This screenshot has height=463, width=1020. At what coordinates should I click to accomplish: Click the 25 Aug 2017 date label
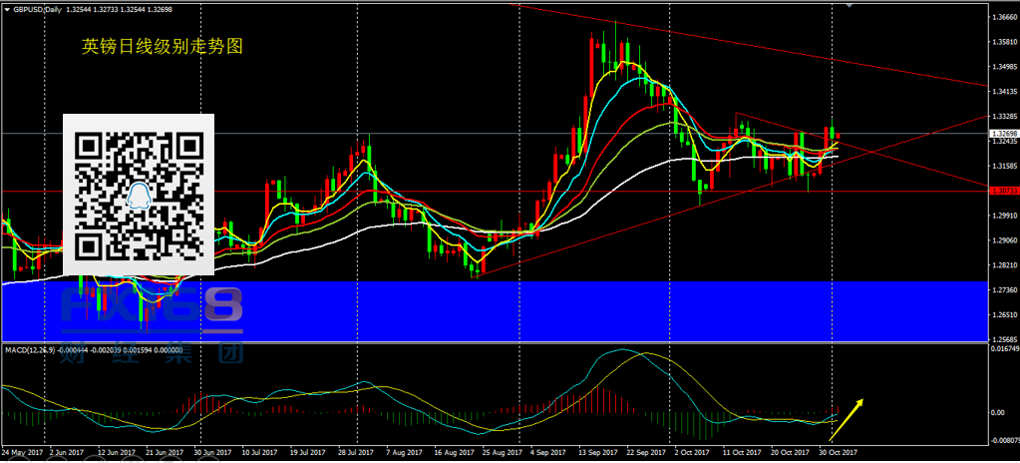pyautogui.click(x=502, y=453)
